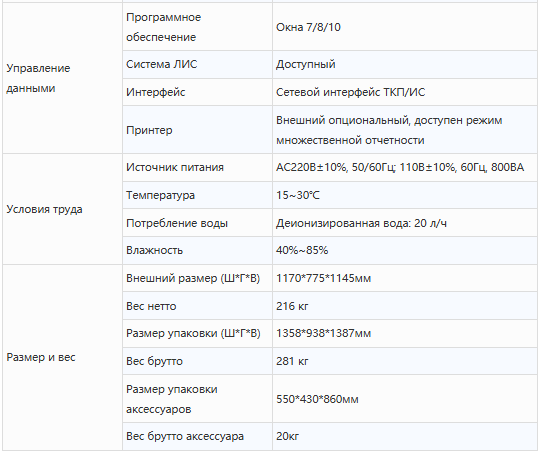Image resolution: width=541 pixels, height=452 pixels.
Task: Select the 'Программное обеспечение' label cell
Action: click(197, 27)
